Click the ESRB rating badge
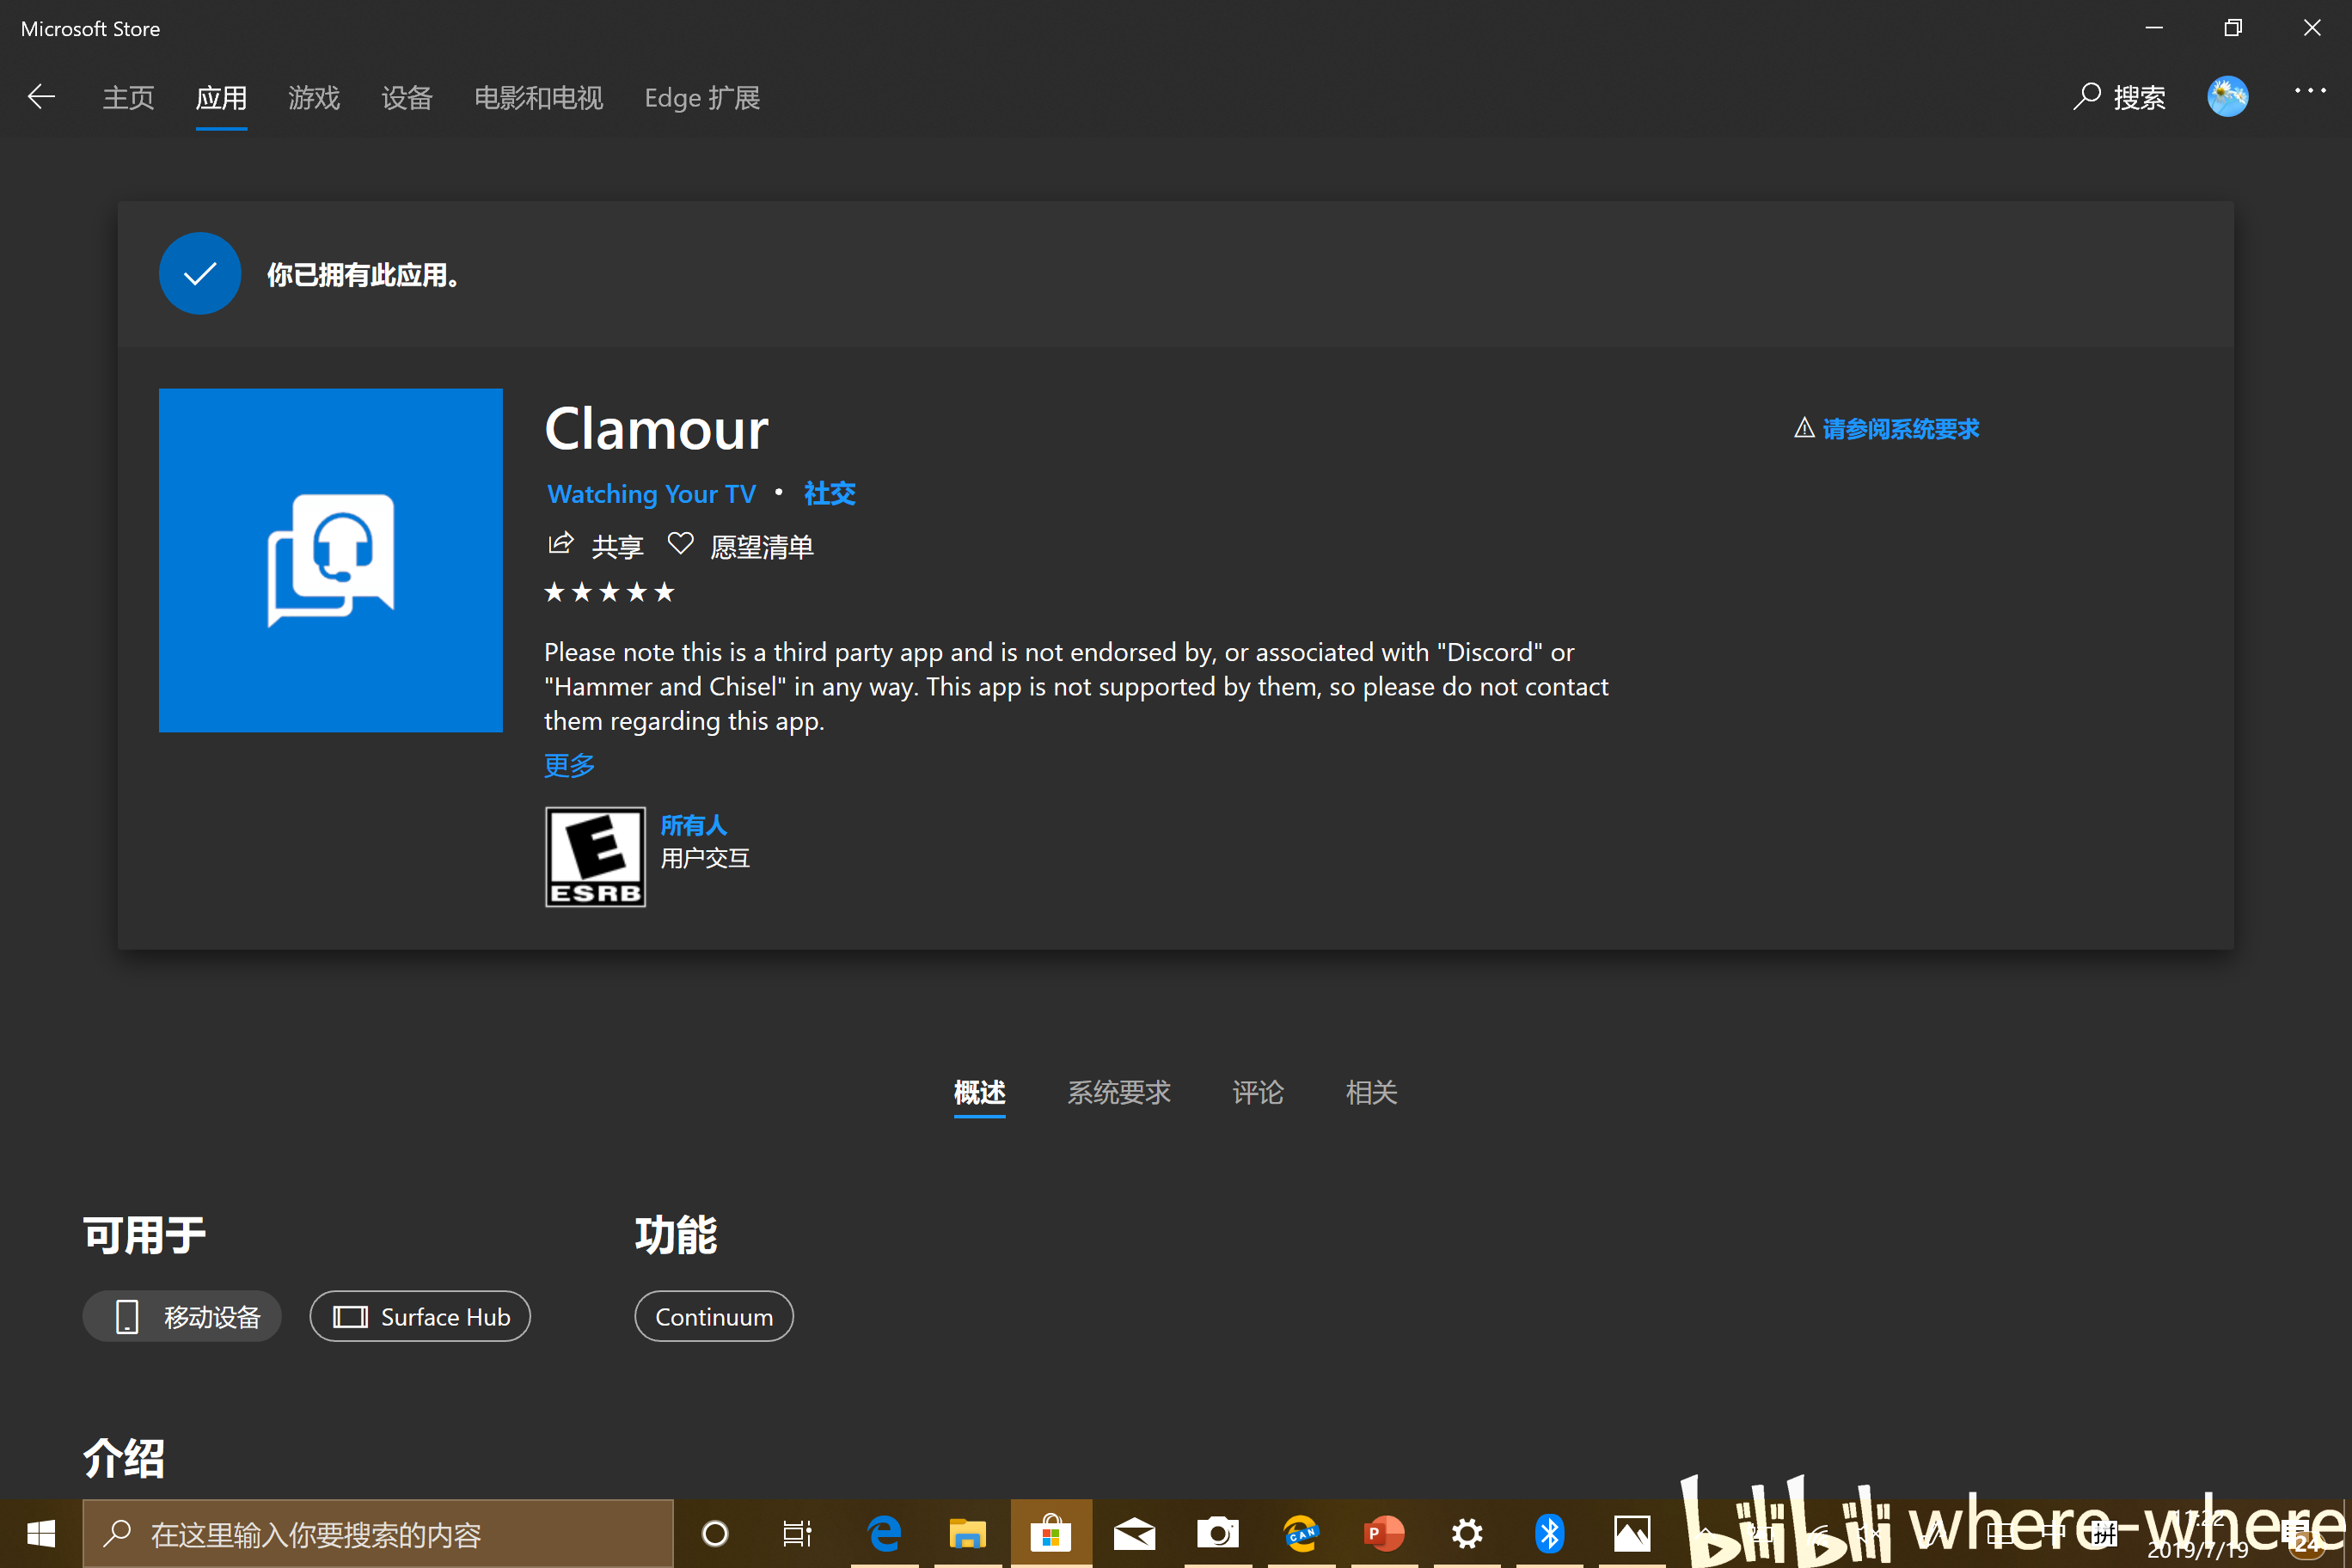Screen dimensions: 2352x1568 pos(595,857)
